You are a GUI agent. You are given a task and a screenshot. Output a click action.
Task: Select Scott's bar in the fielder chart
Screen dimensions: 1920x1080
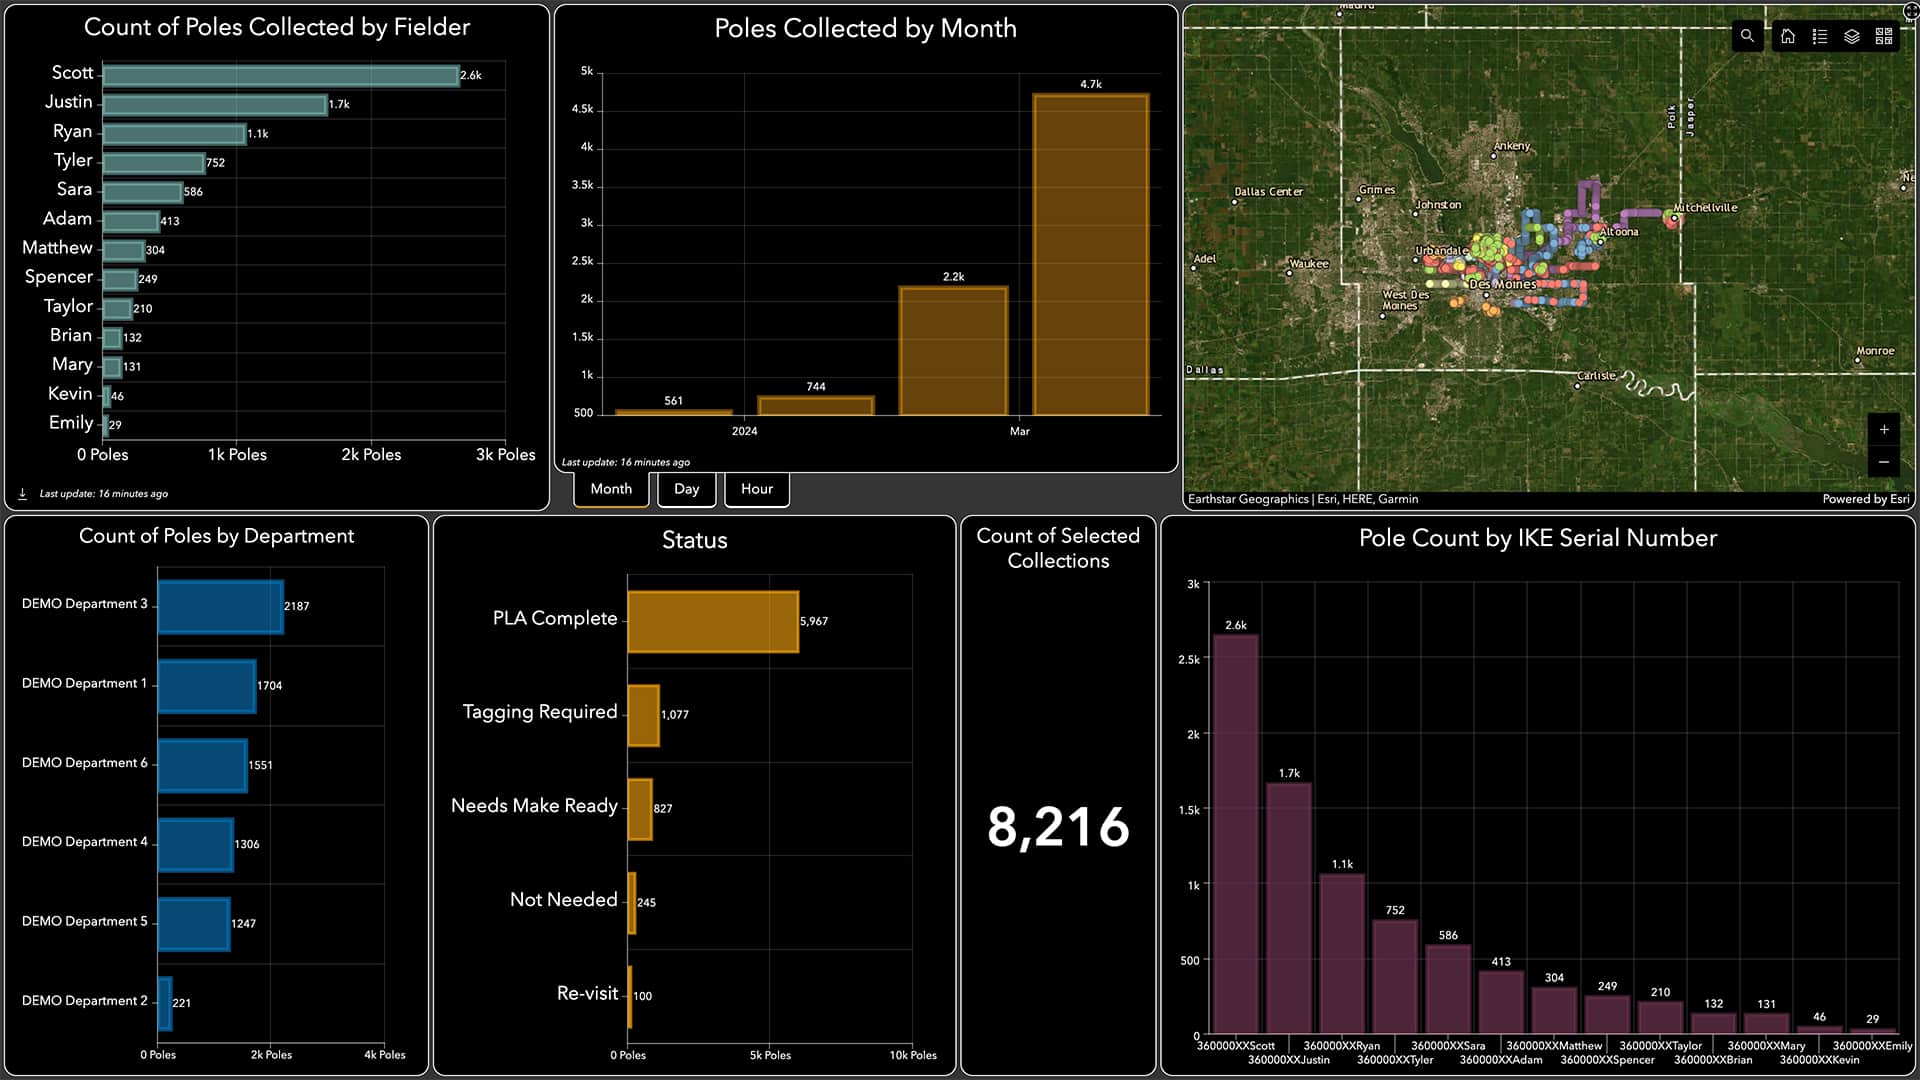(275, 72)
